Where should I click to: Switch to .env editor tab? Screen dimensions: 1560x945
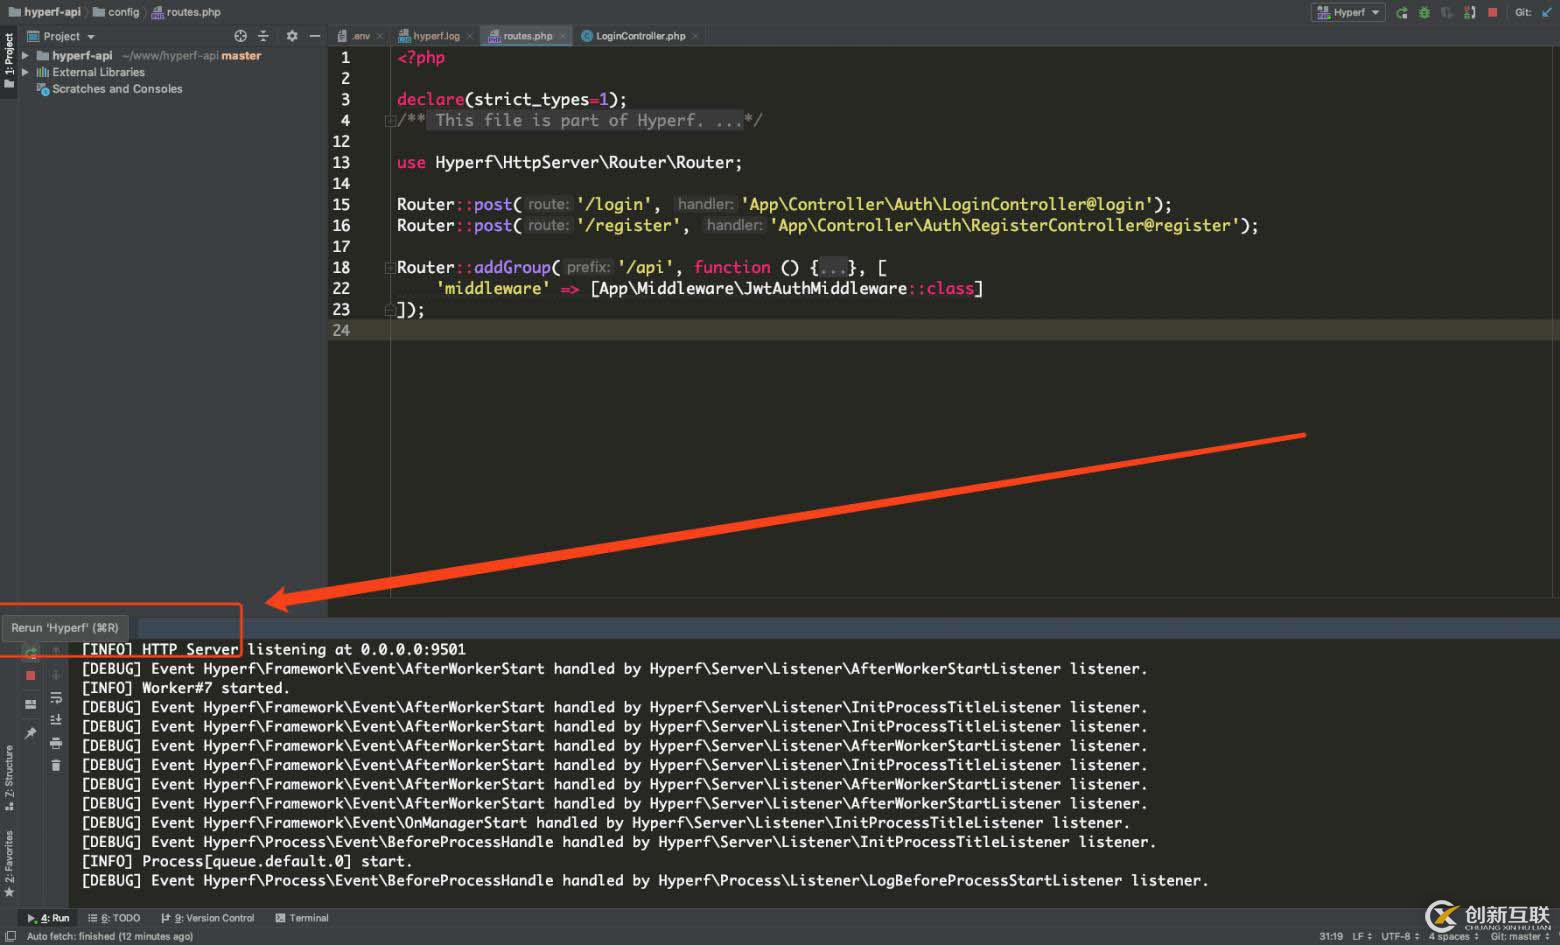click(x=354, y=36)
